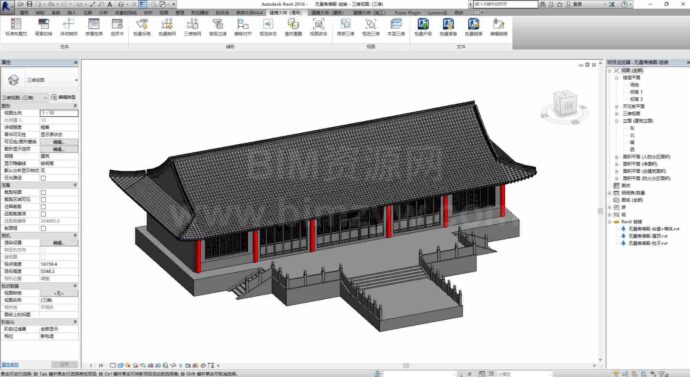Toggle the 裁剪视图 crop view checkbox
Viewport: 690px width, 377px height.
point(43,192)
